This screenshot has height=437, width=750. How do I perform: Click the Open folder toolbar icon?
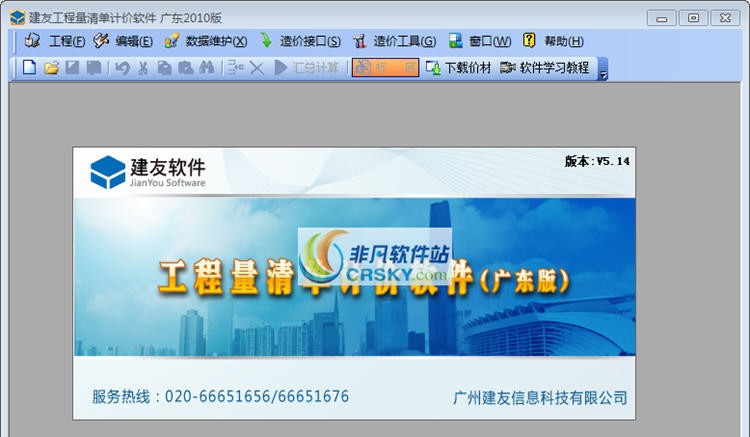pyautogui.click(x=51, y=67)
